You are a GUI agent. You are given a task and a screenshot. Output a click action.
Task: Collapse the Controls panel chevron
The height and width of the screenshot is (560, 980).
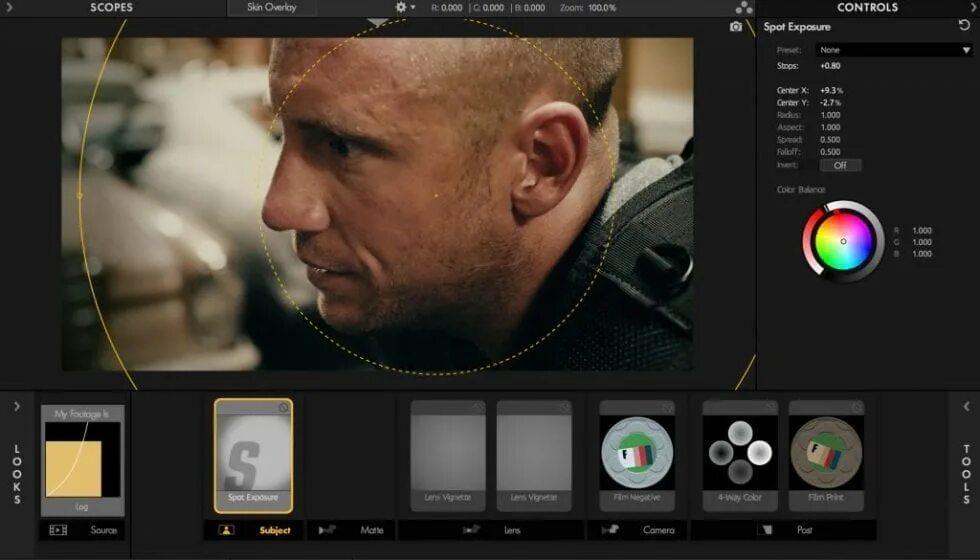tap(974, 8)
